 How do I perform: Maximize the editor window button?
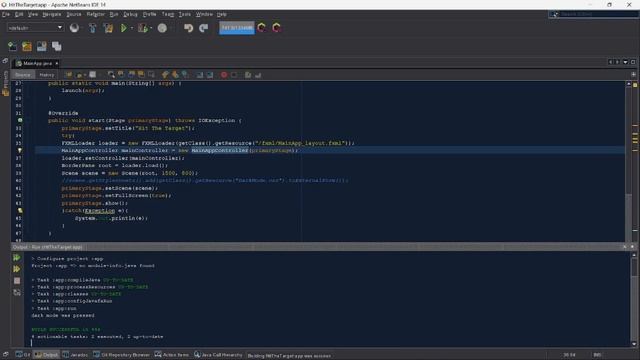tap(633, 62)
